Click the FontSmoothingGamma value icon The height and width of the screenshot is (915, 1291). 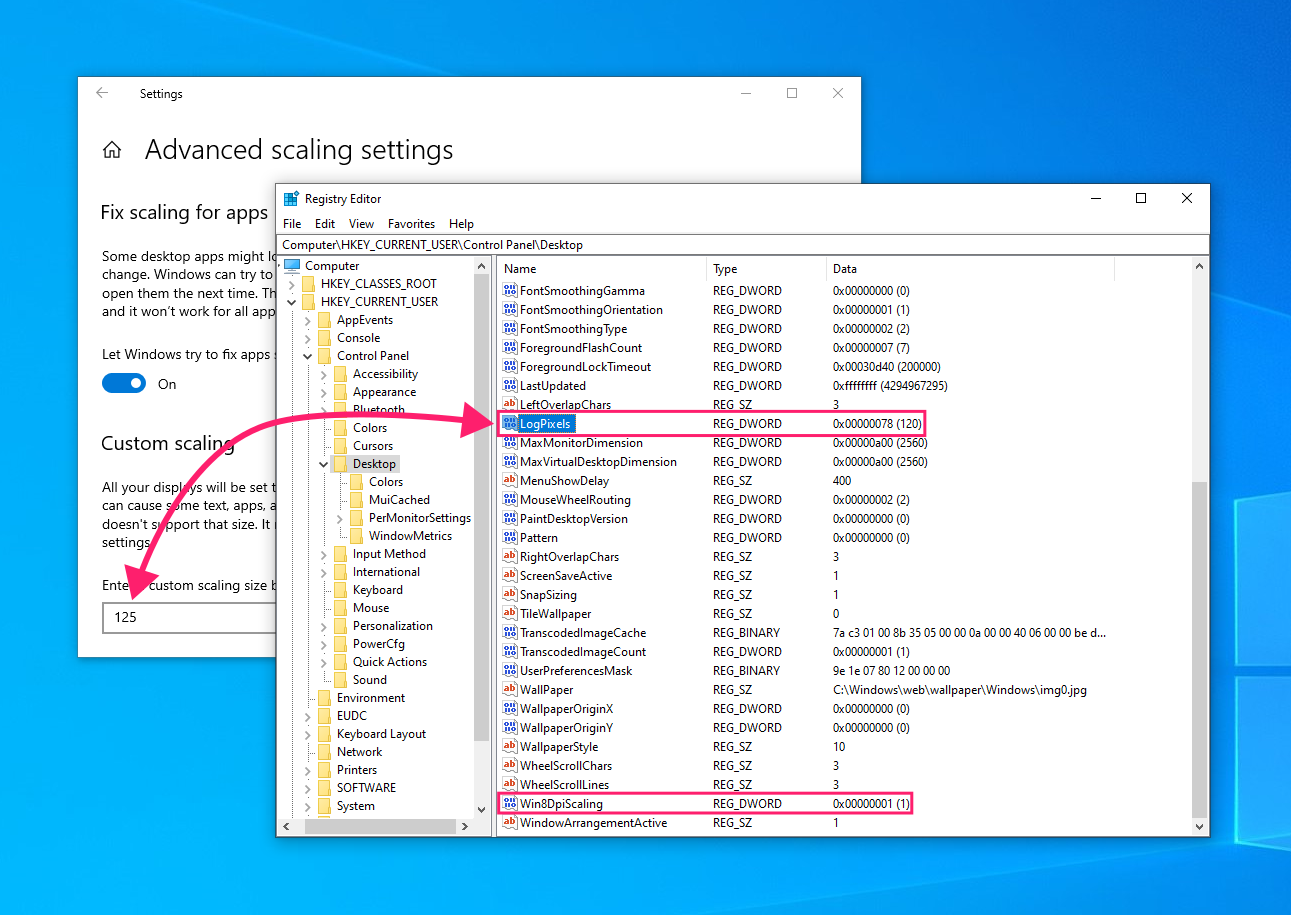point(510,291)
